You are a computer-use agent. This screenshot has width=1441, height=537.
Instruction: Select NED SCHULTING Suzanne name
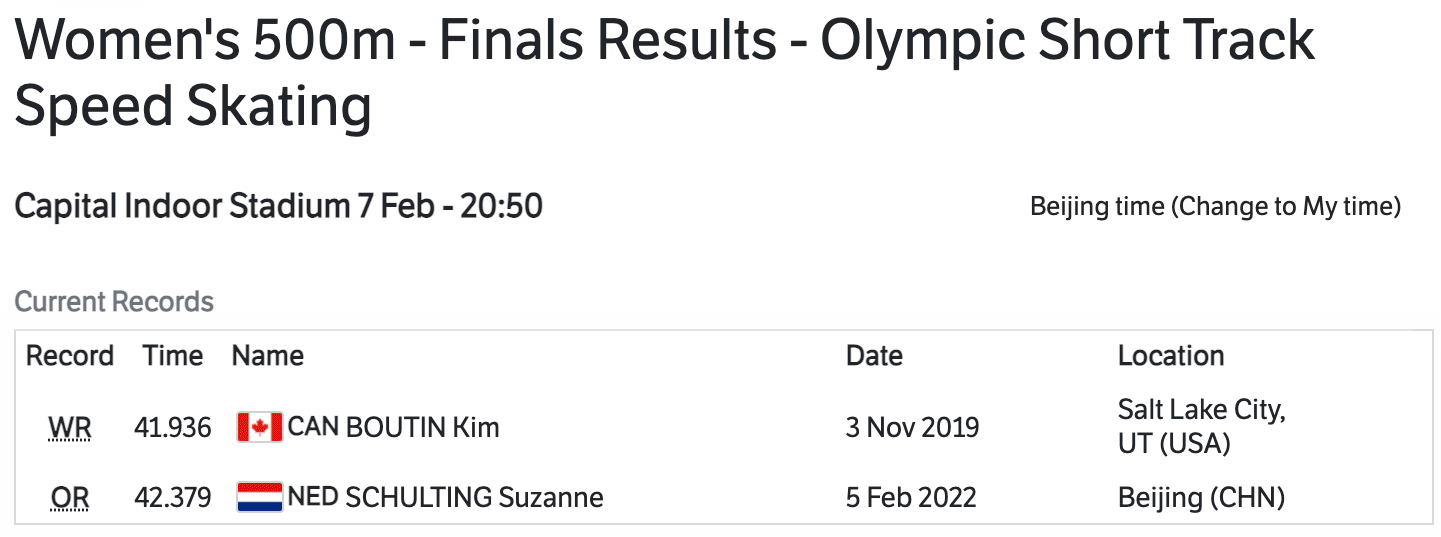tap(445, 497)
